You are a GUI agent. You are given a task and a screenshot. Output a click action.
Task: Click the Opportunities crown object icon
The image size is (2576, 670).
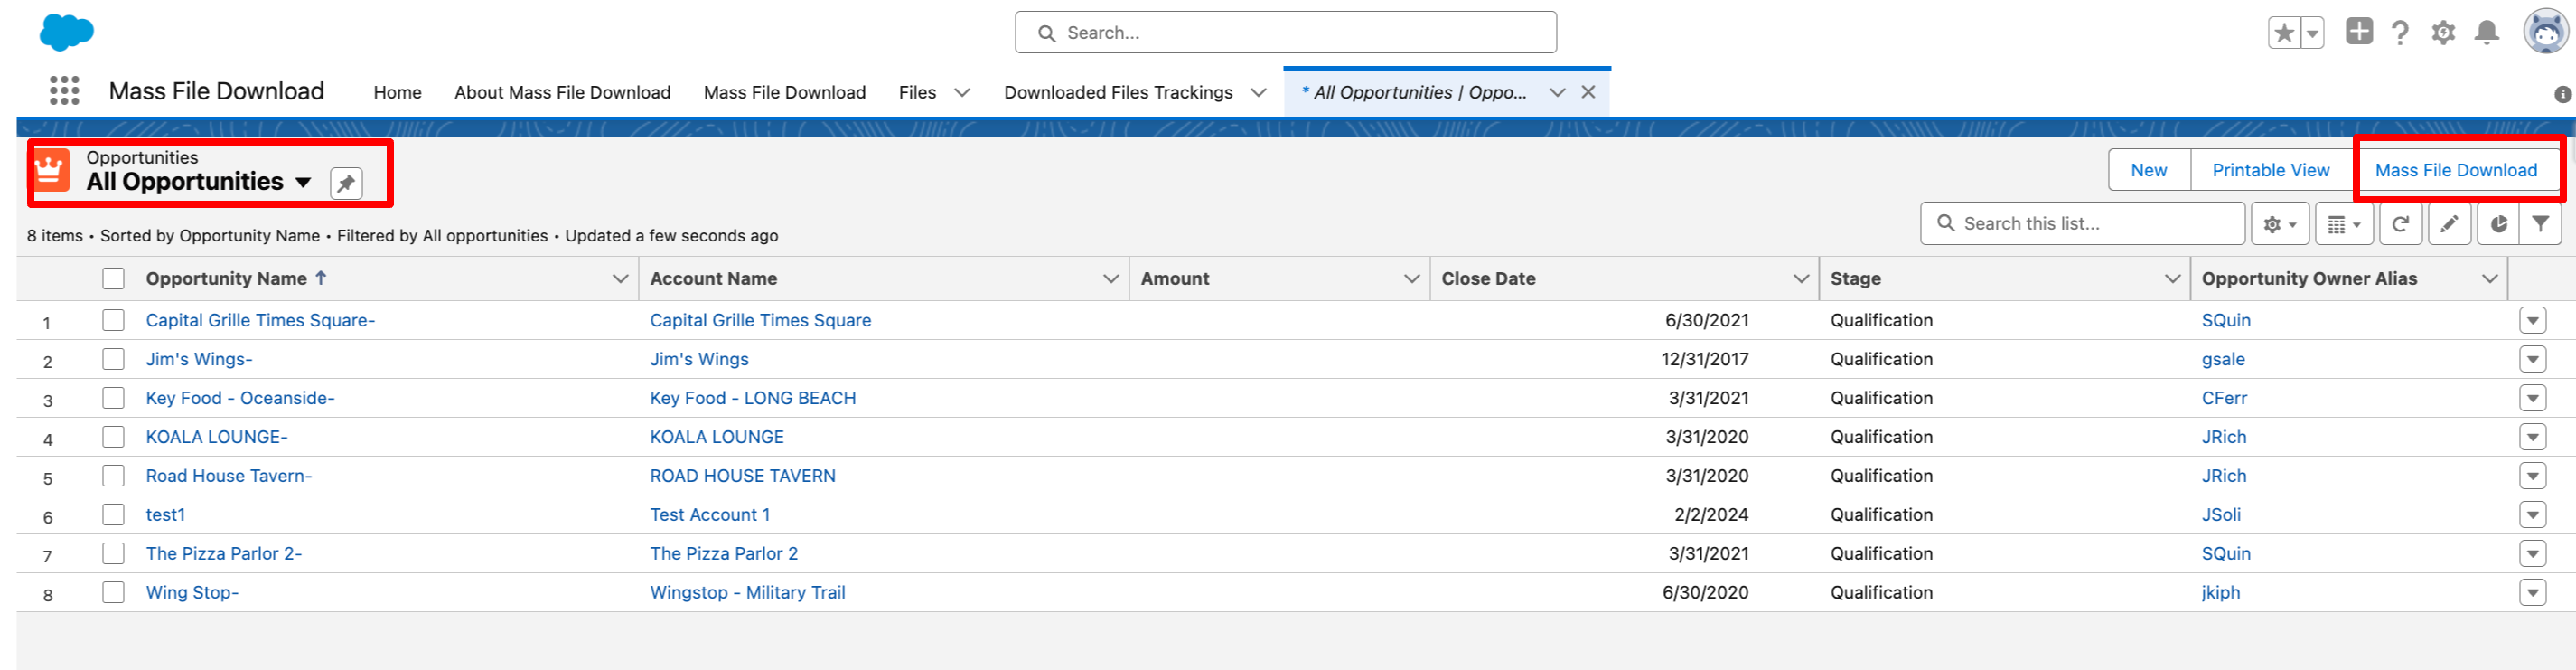50,170
